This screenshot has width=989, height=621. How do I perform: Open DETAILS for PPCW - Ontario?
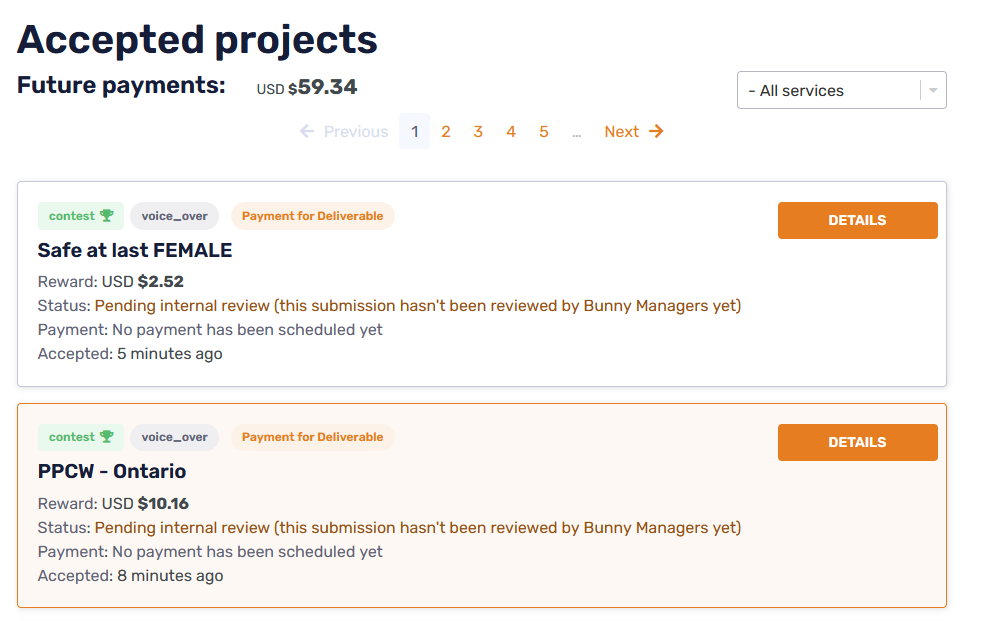(857, 442)
